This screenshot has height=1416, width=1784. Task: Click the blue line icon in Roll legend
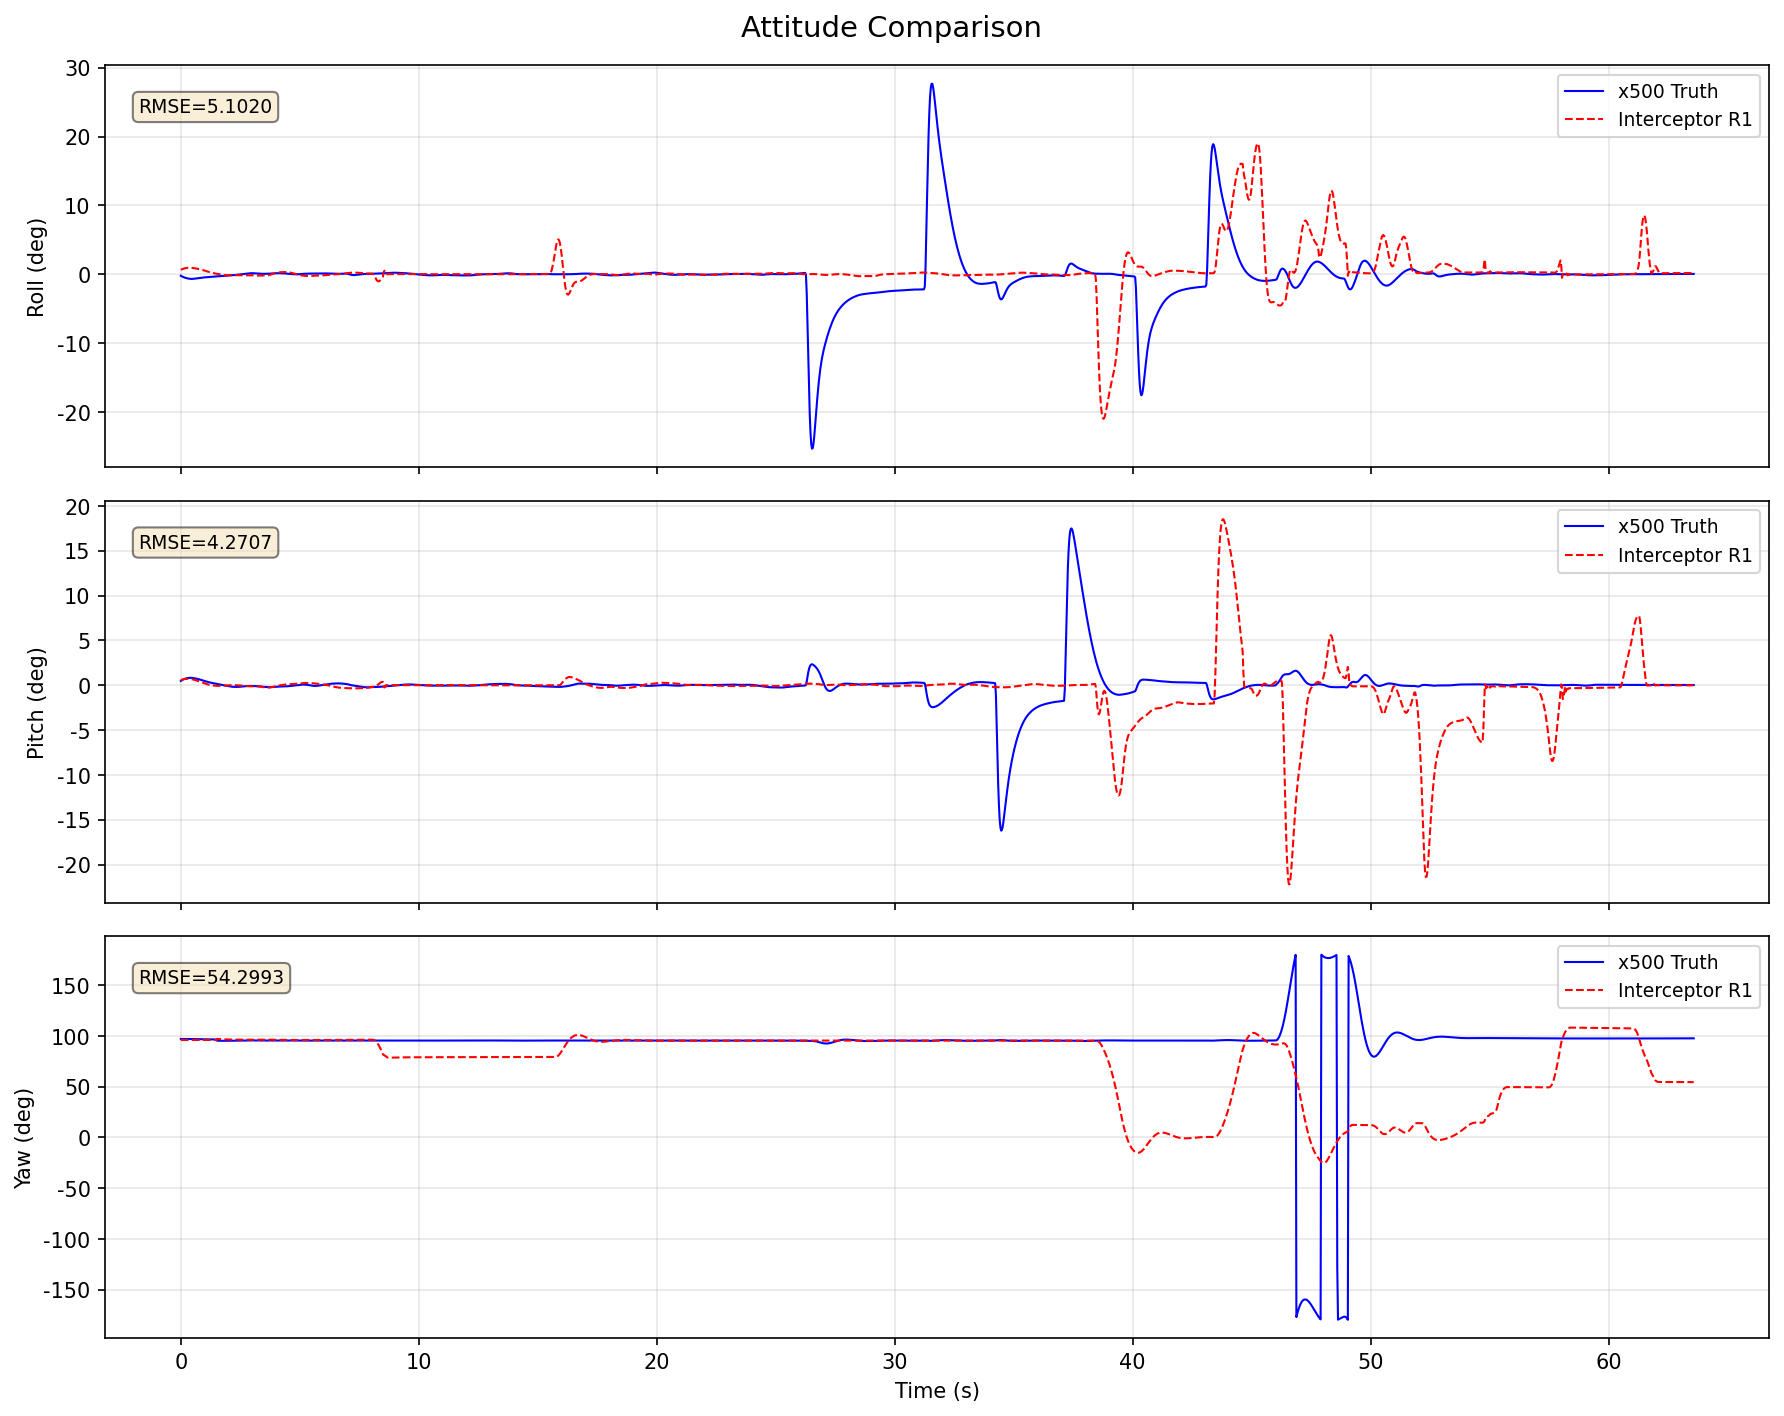pyautogui.click(x=1586, y=91)
